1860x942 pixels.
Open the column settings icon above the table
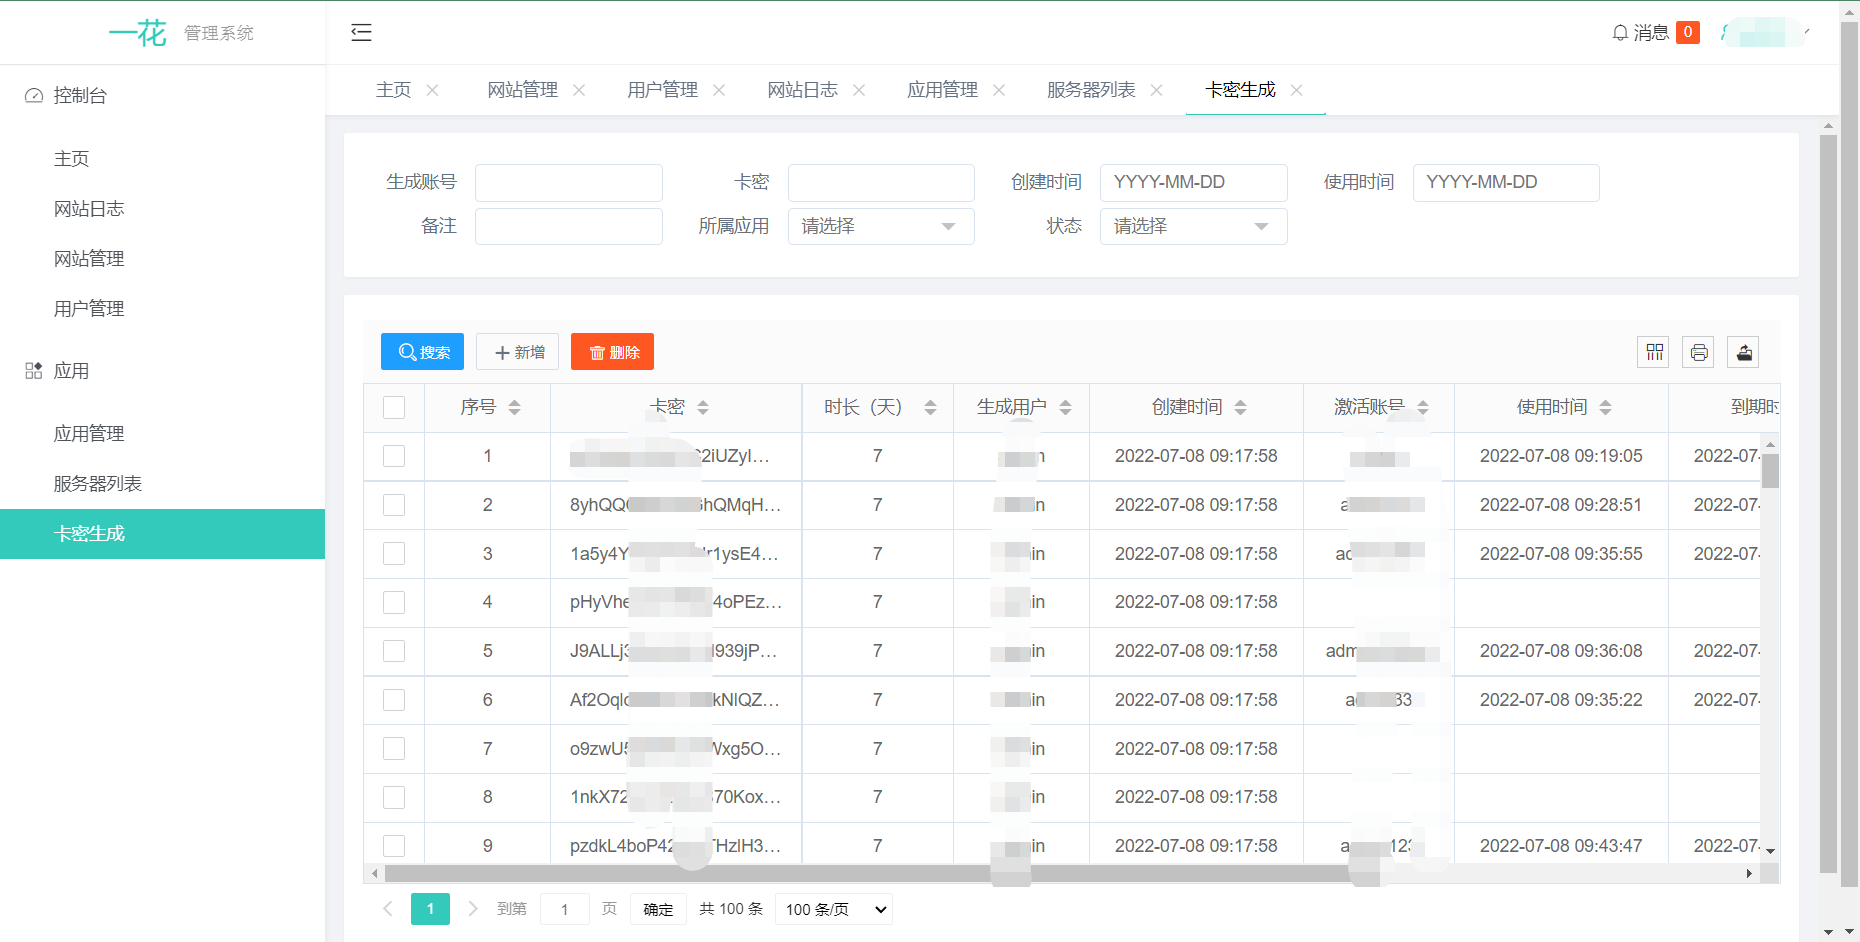pyautogui.click(x=1652, y=351)
